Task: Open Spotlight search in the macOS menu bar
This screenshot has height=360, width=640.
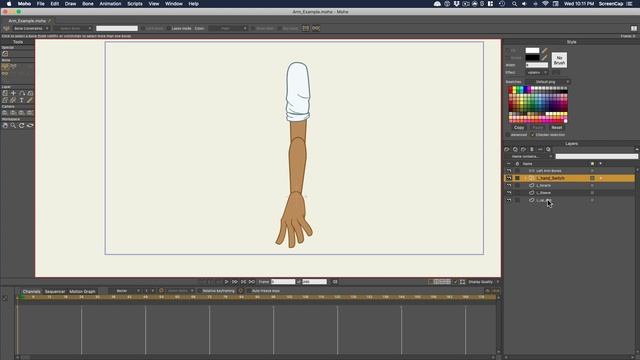Action: [514, 4]
